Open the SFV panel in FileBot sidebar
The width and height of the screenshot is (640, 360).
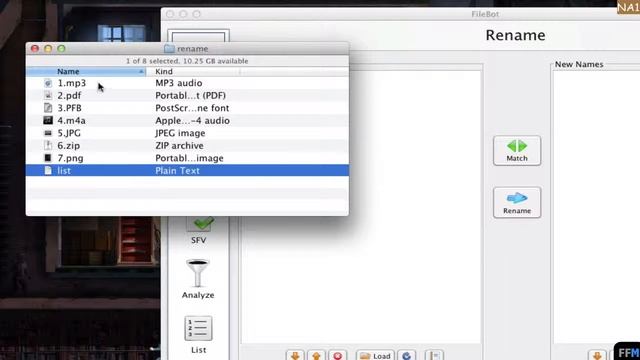point(199,231)
